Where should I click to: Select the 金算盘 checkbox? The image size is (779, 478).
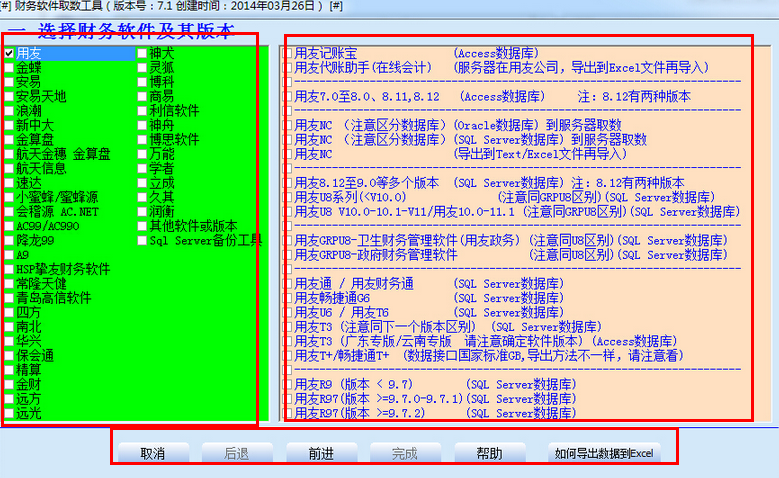tap(9, 140)
